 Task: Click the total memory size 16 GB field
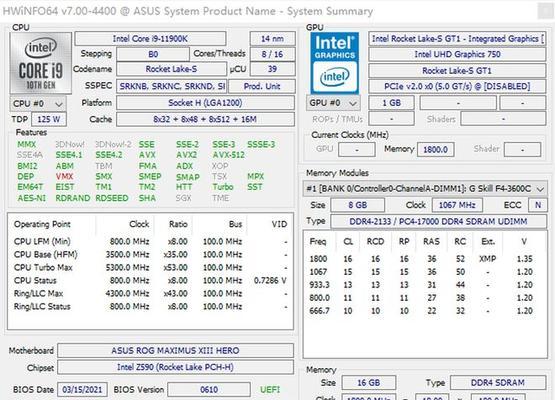coord(368,383)
